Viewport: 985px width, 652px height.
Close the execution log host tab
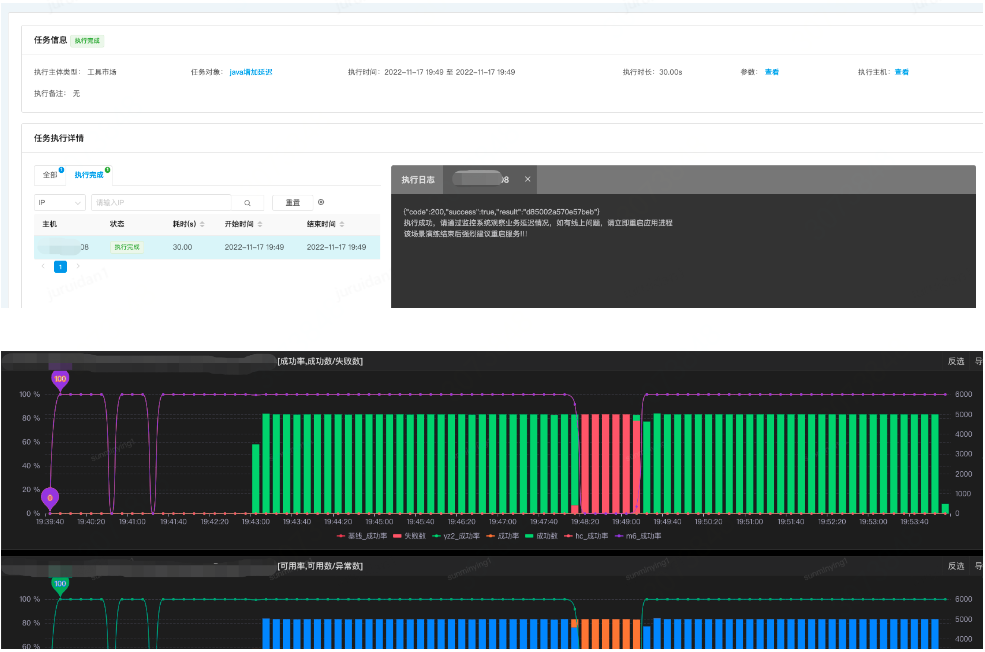(x=528, y=180)
